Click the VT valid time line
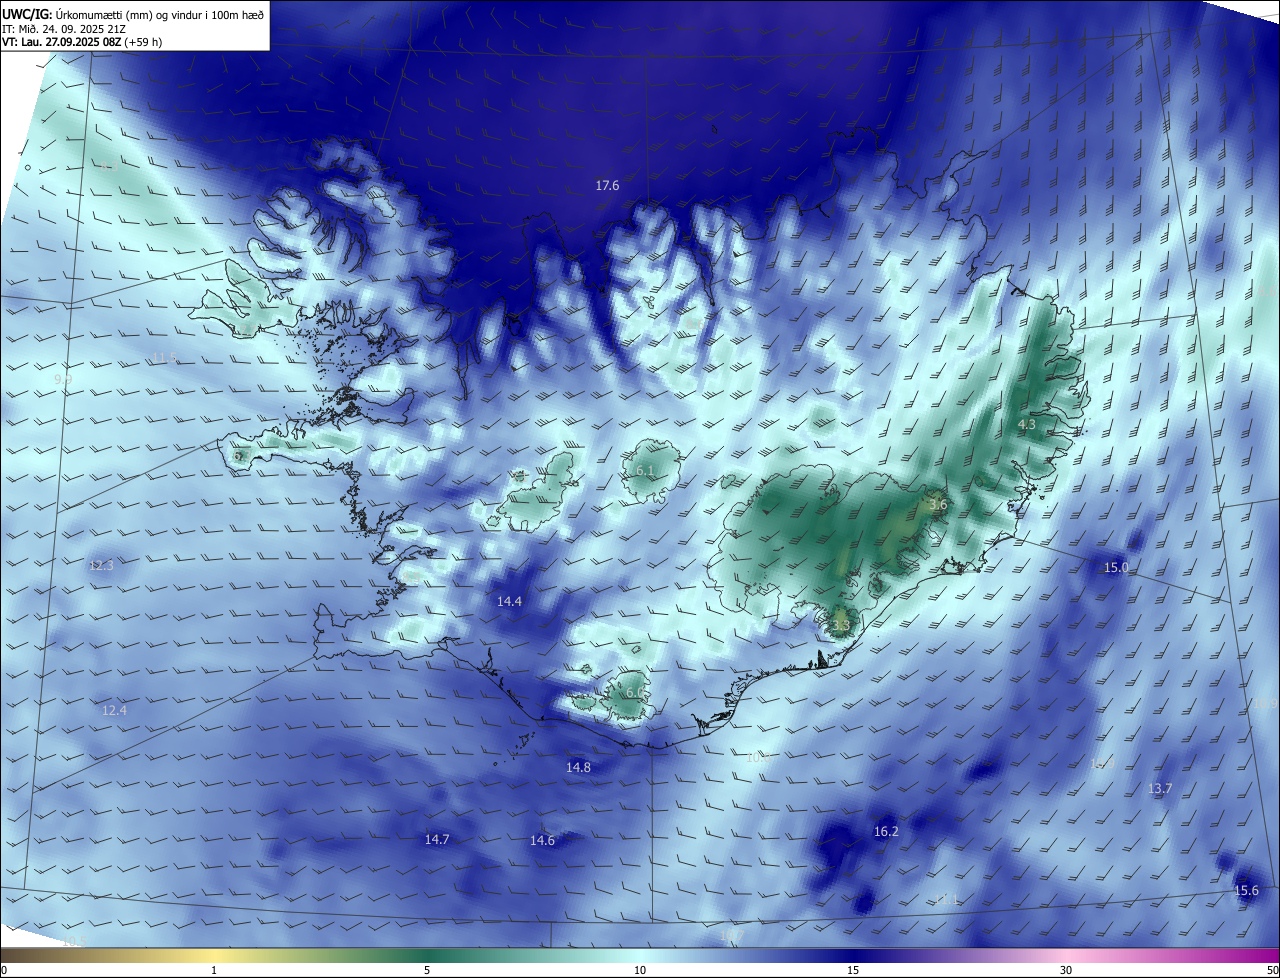Image resolution: width=1280 pixels, height=978 pixels. (x=82, y=42)
